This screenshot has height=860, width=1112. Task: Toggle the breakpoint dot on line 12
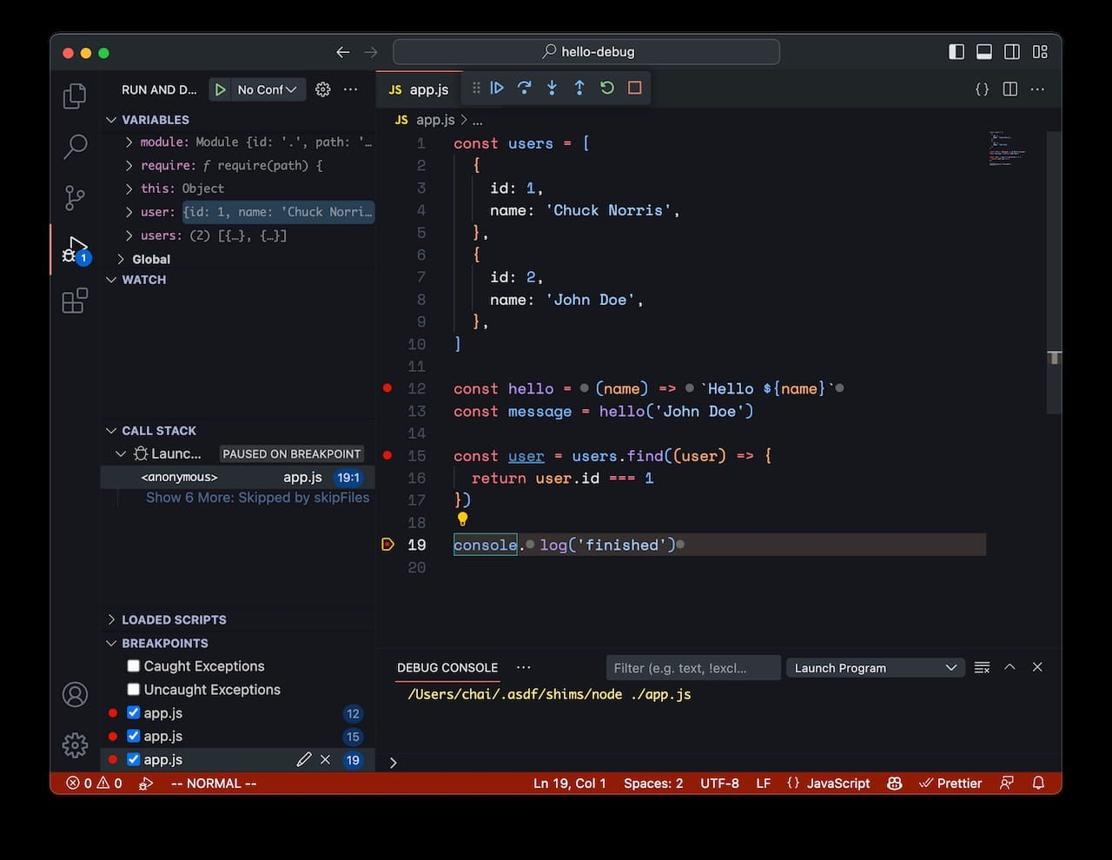(387, 388)
